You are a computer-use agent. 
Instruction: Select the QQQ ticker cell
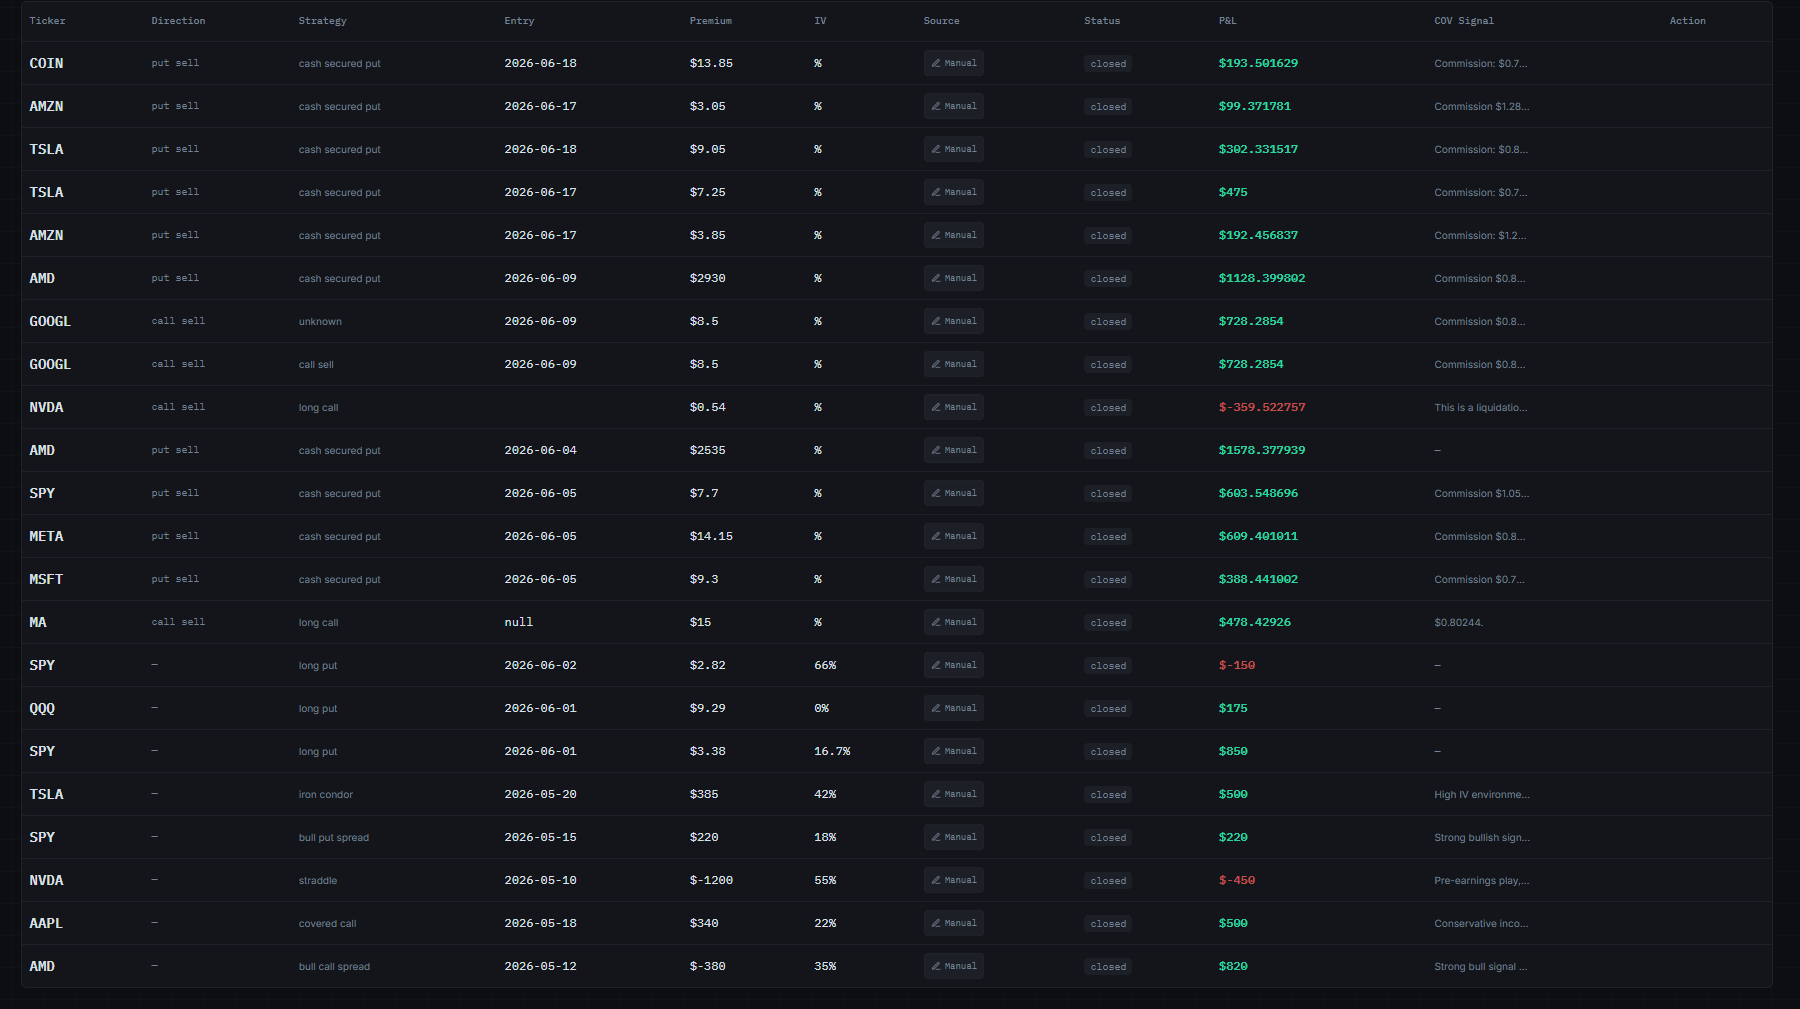[42, 708]
